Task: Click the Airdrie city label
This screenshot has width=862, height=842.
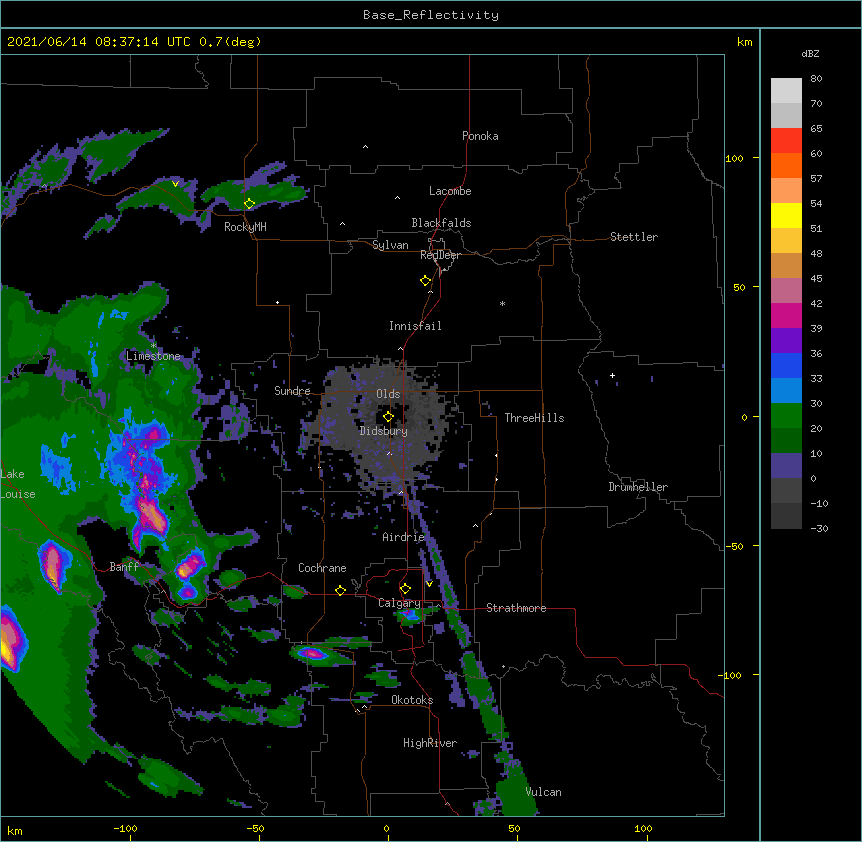Action: tap(403, 537)
